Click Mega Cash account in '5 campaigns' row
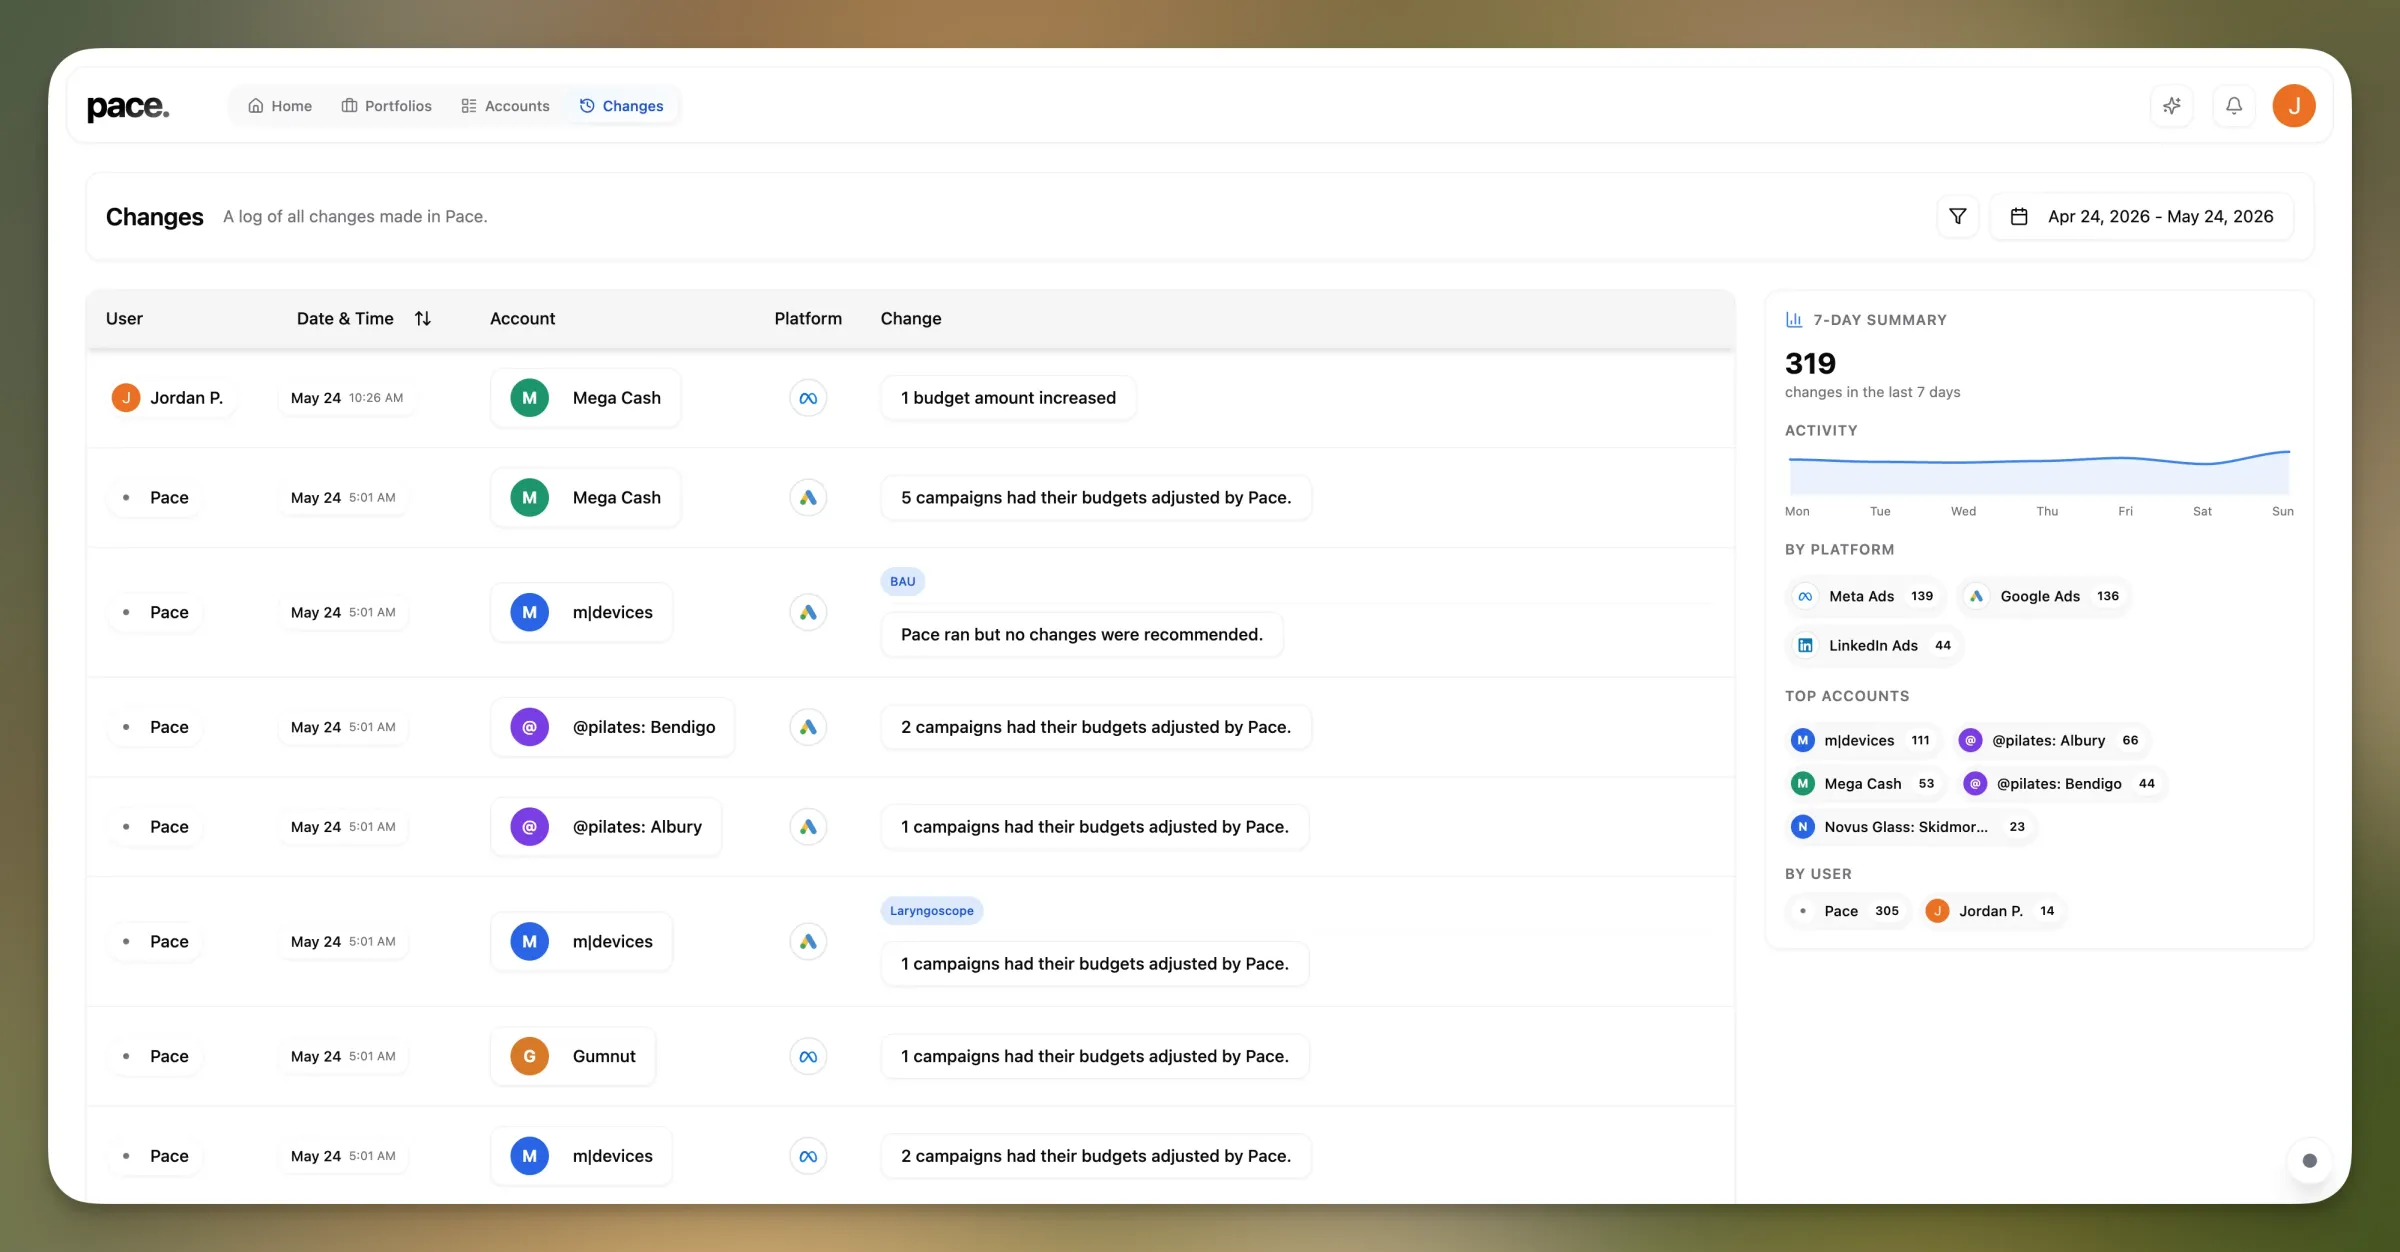The image size is (2400, 1252). click(586, 498)
